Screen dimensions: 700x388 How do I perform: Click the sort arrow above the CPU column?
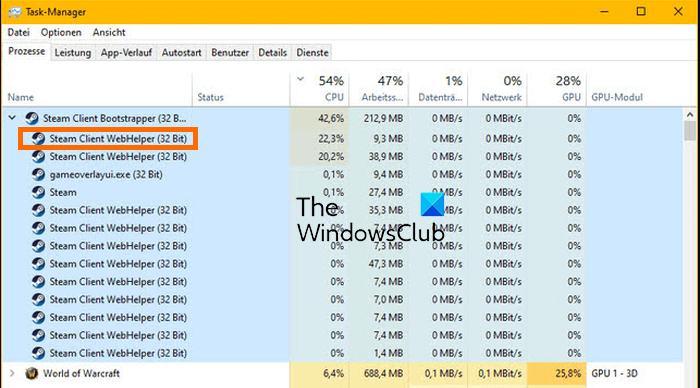[300, 79]
